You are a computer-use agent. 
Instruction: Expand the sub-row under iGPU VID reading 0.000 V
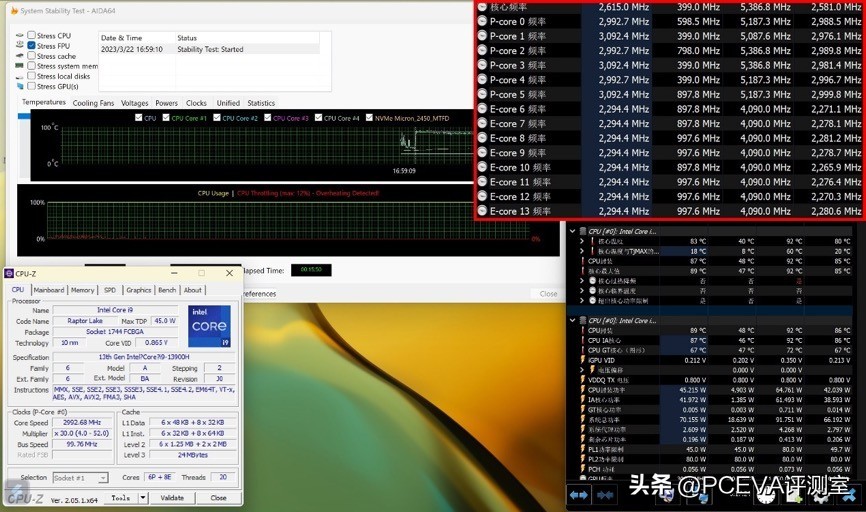click(x=582, y=370)
